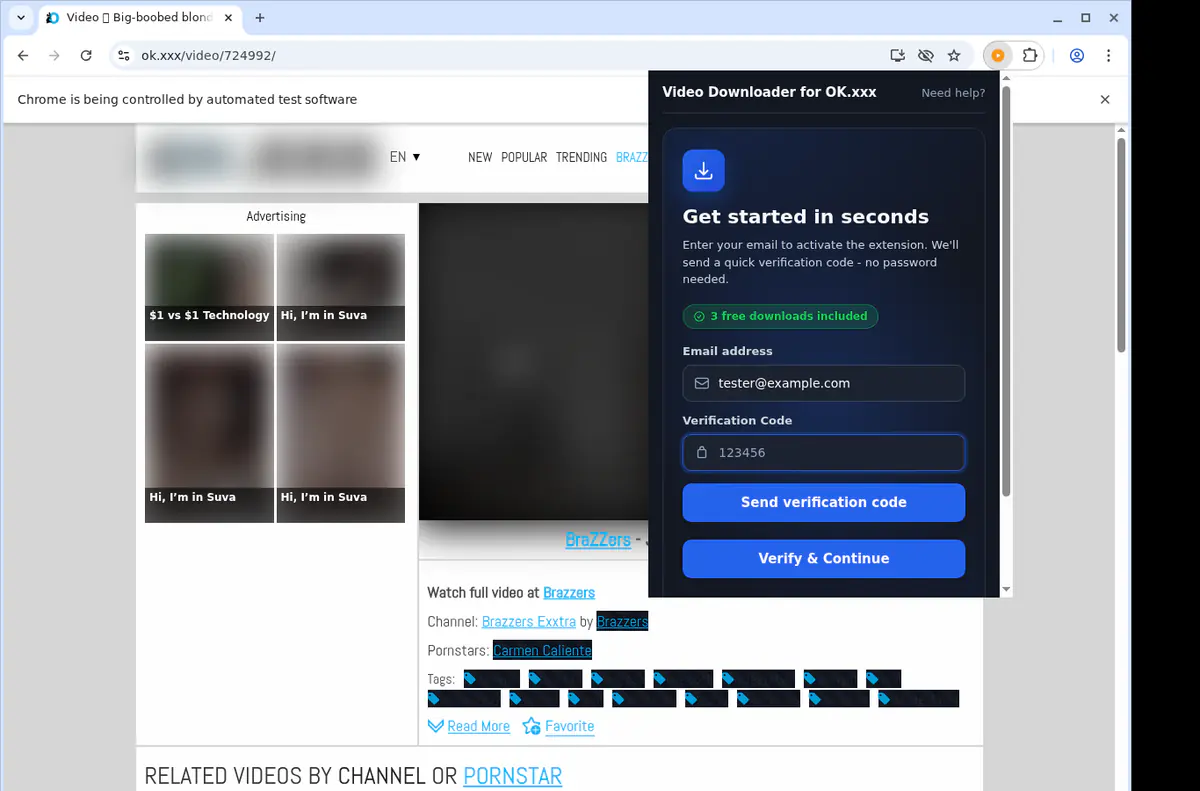Open the Brazzers link after Watch full video

[569, 593]
